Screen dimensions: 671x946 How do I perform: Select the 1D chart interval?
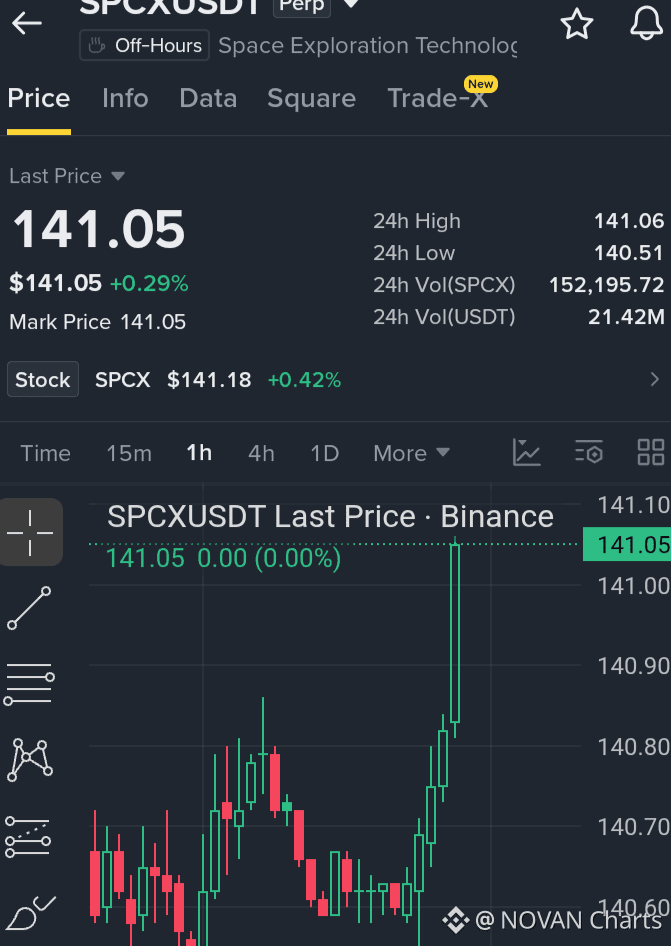click(325, 453)
